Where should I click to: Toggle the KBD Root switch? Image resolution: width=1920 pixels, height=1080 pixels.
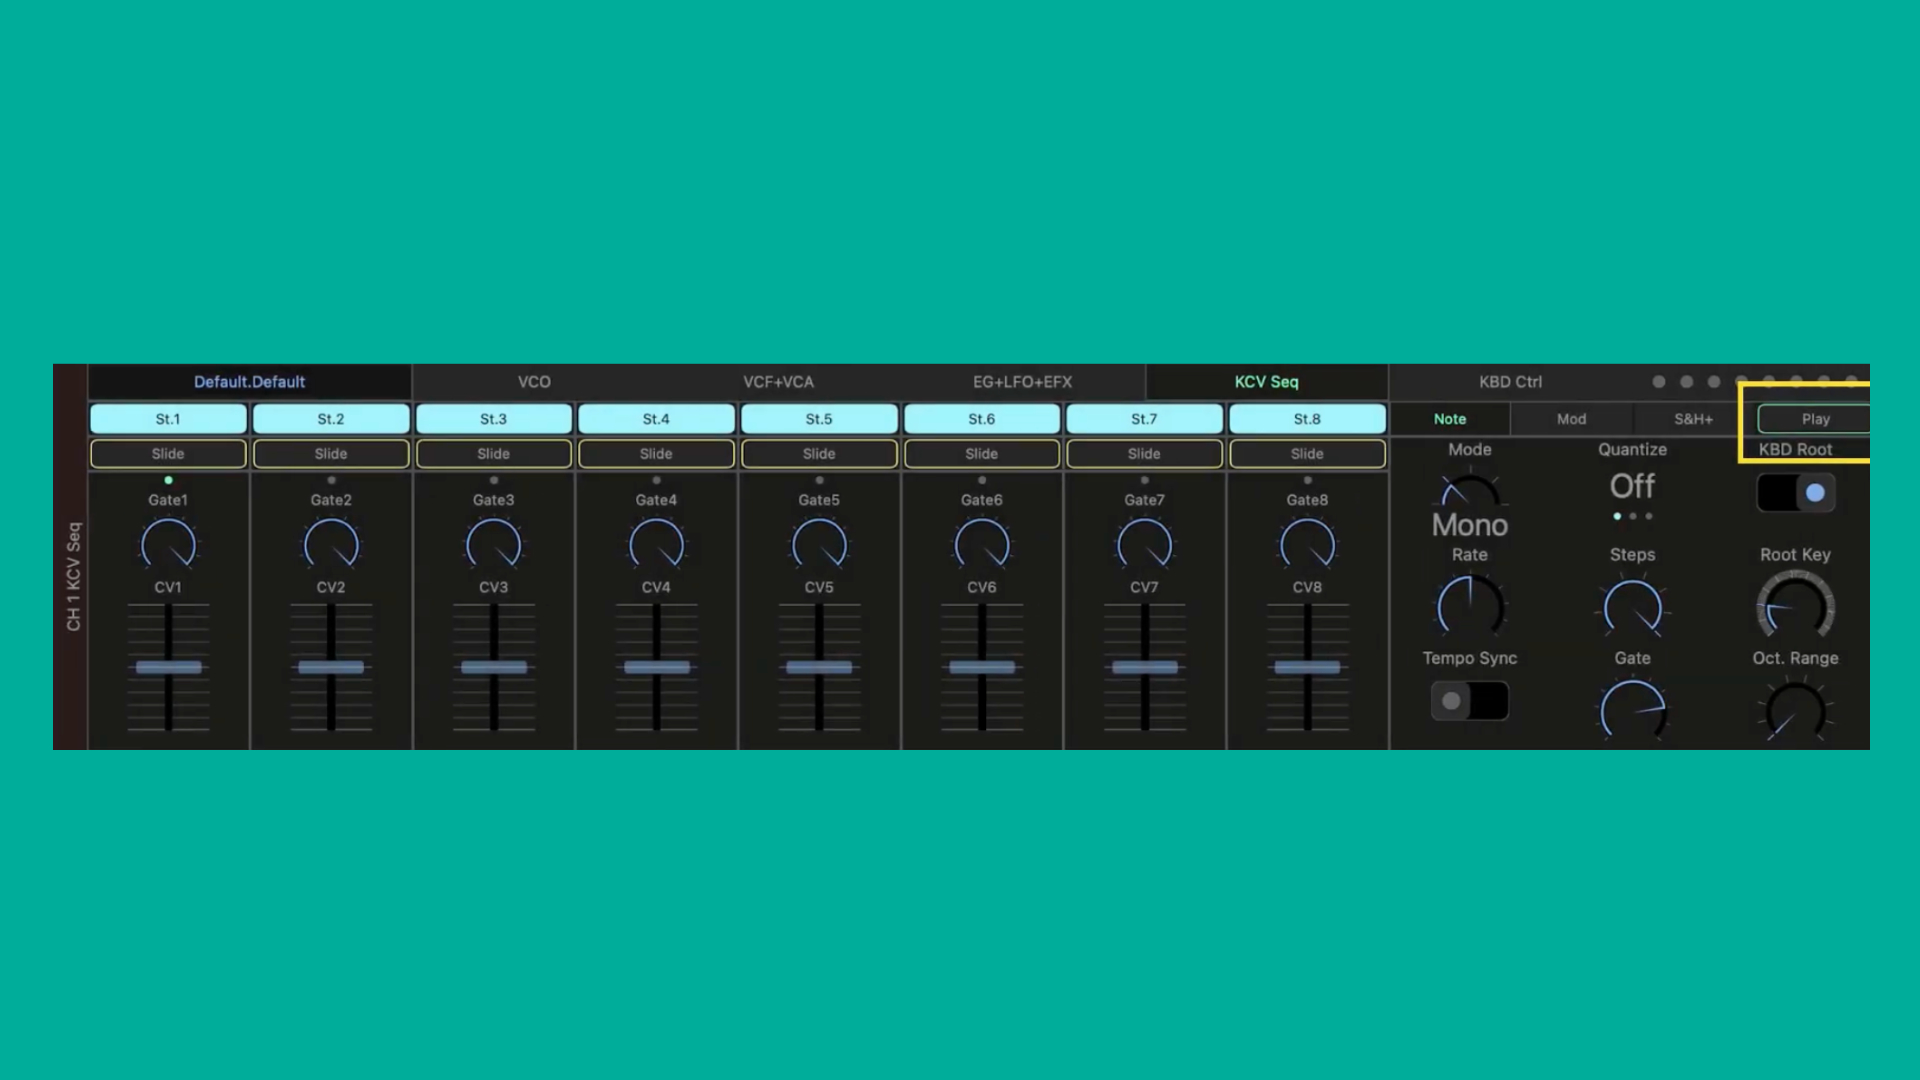click(x=1796, y=493)
